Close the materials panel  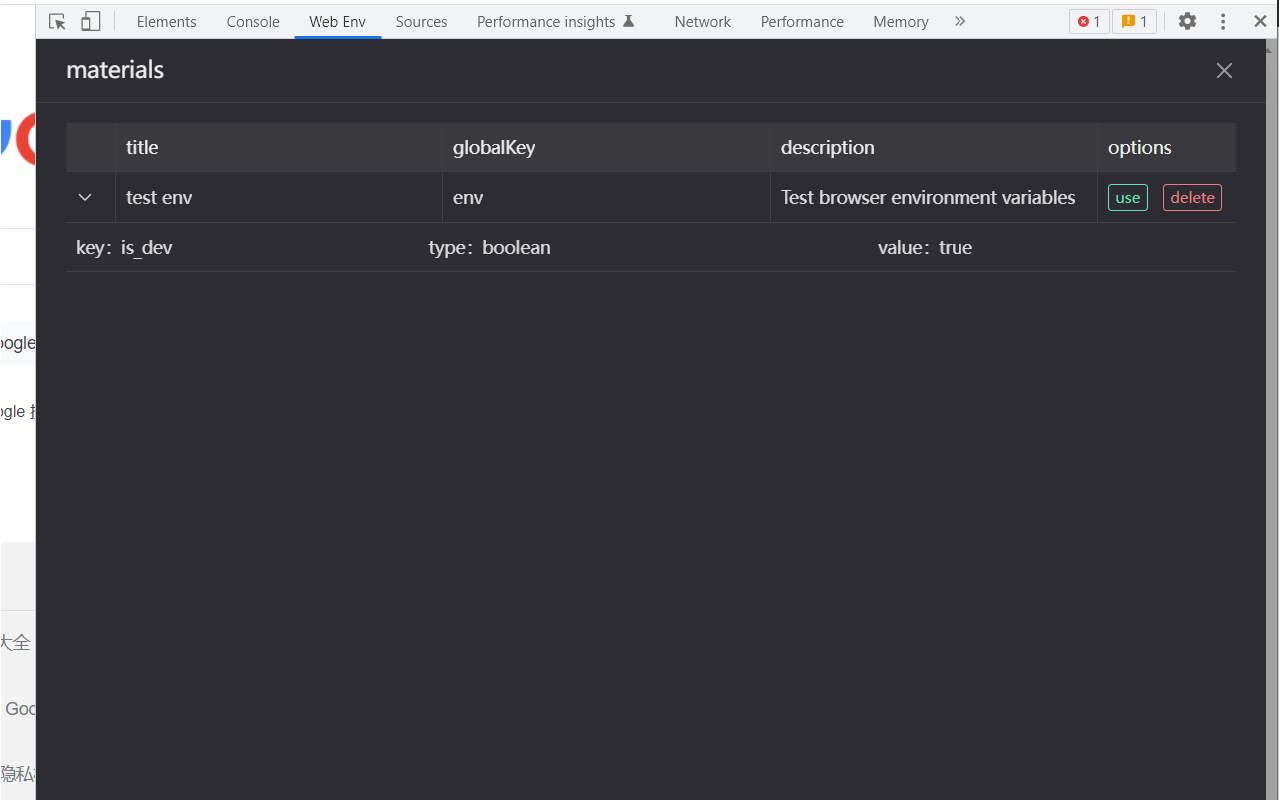click(x=1224, y=70)
